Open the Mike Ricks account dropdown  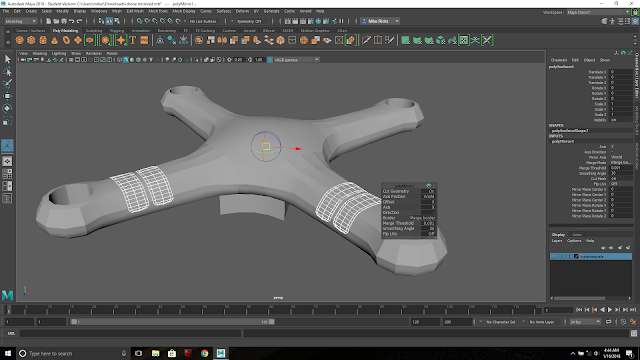pyautogui.click(x=380, y=21)
